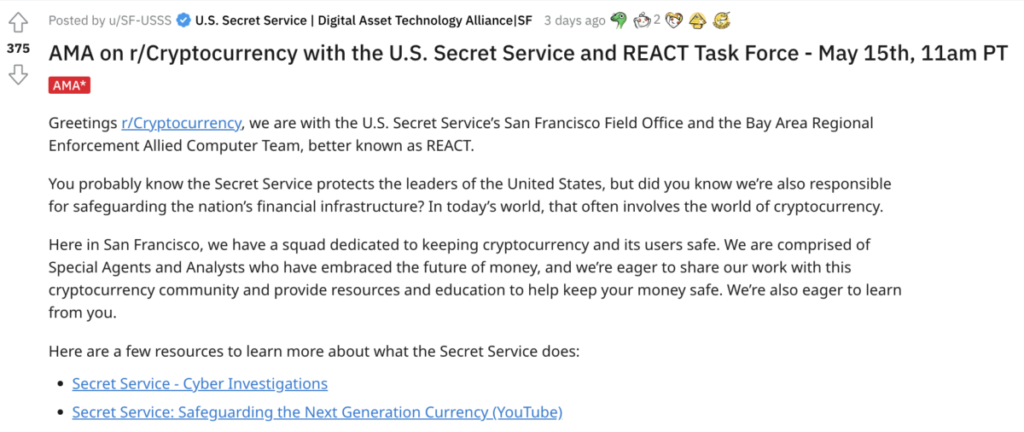Downvote the AMA post
Screen dimensions: 1024x432
[x=18, y=75]
